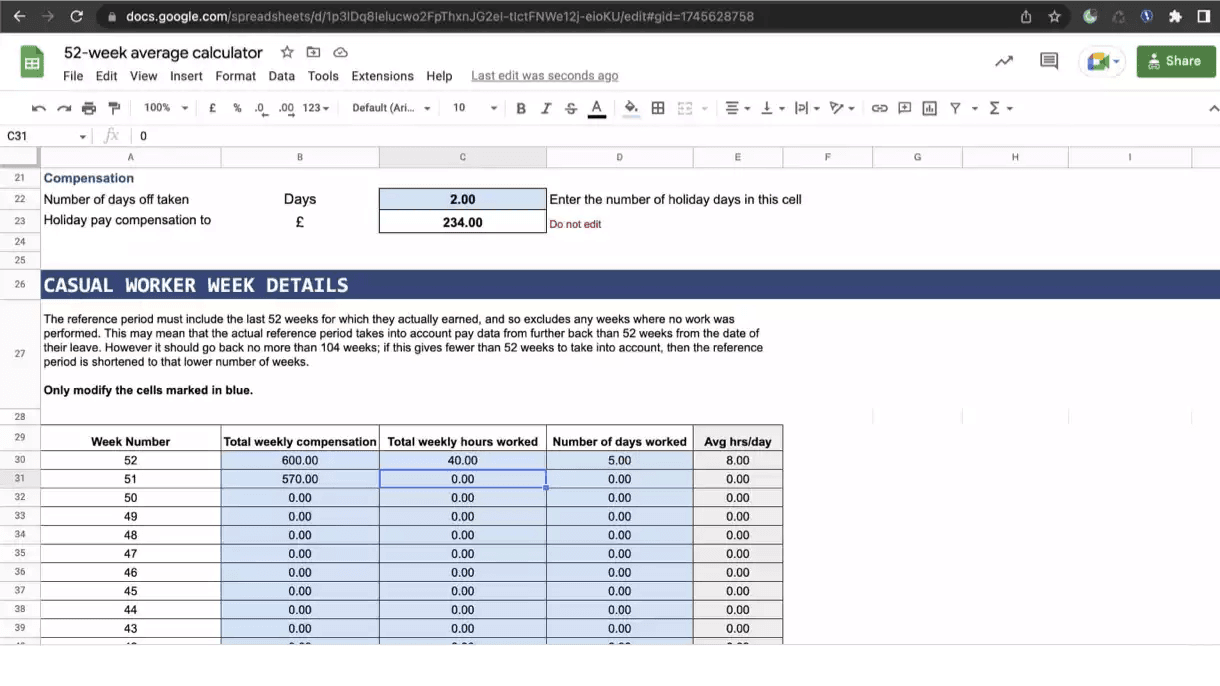The height and width of the screenshot is (686, 1220).
Task: Open the 'Last edit was seconds ago' link
Action: point(544,76)
